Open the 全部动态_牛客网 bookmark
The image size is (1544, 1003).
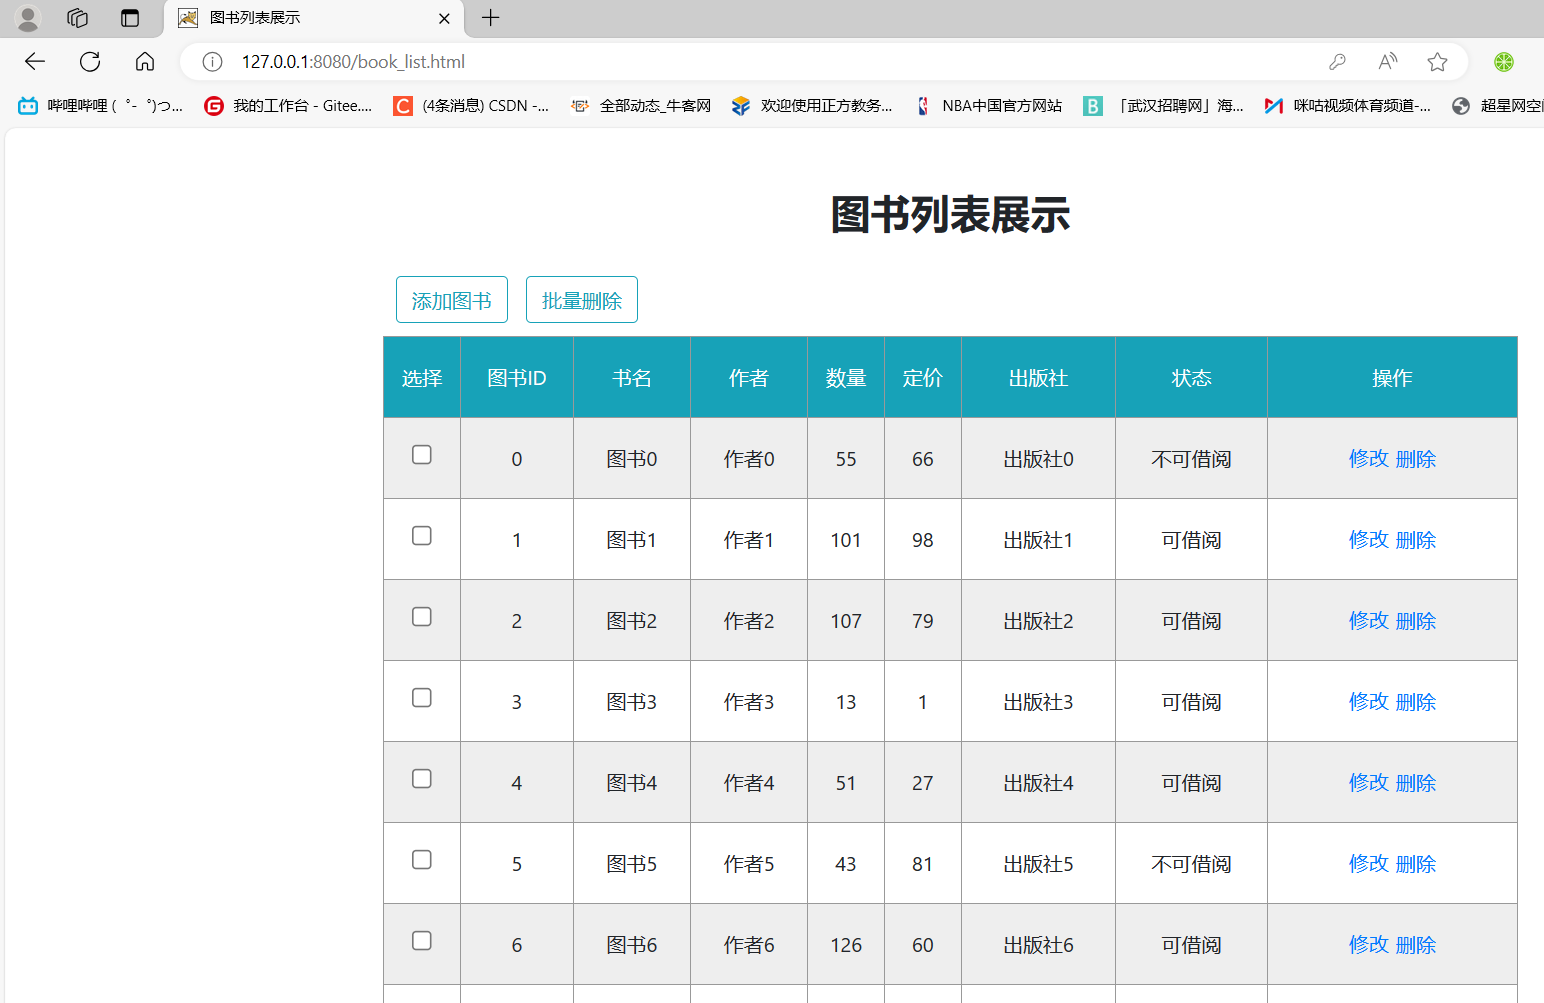(x=641, y=106)
